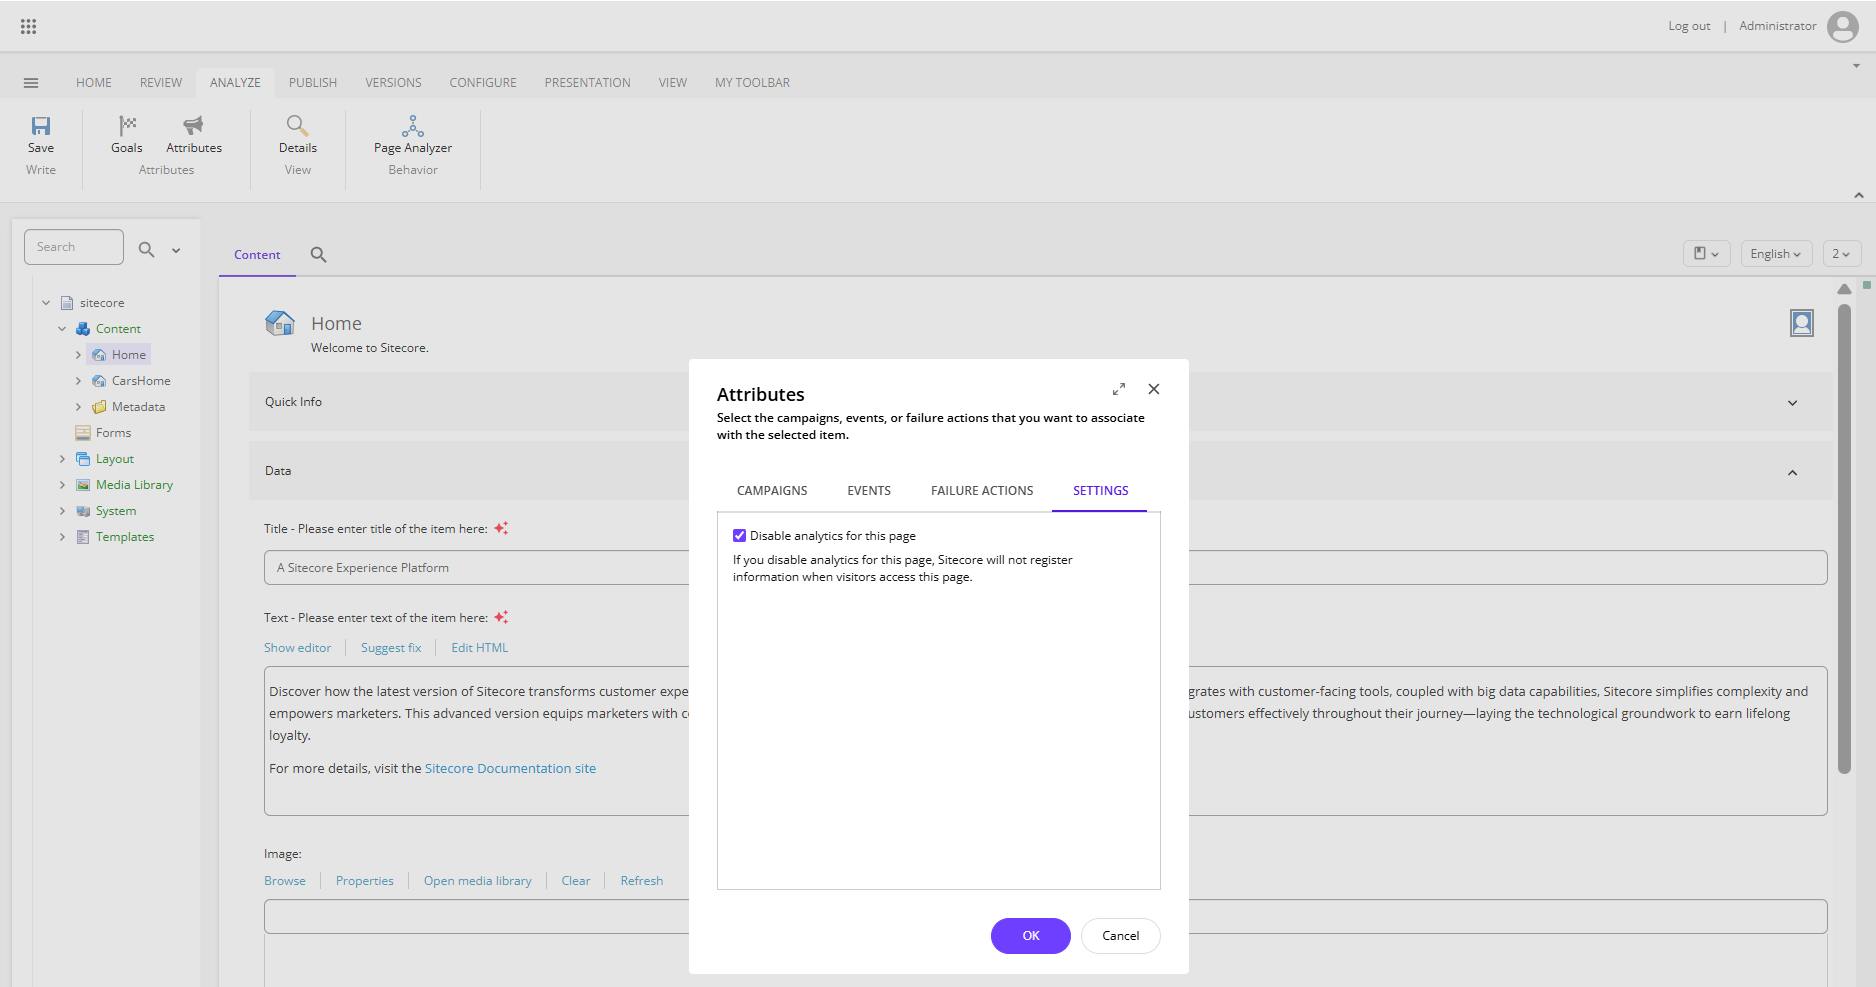
Task: Open the MY TOOLBAR ribbon tab
Action: point(752,83)
